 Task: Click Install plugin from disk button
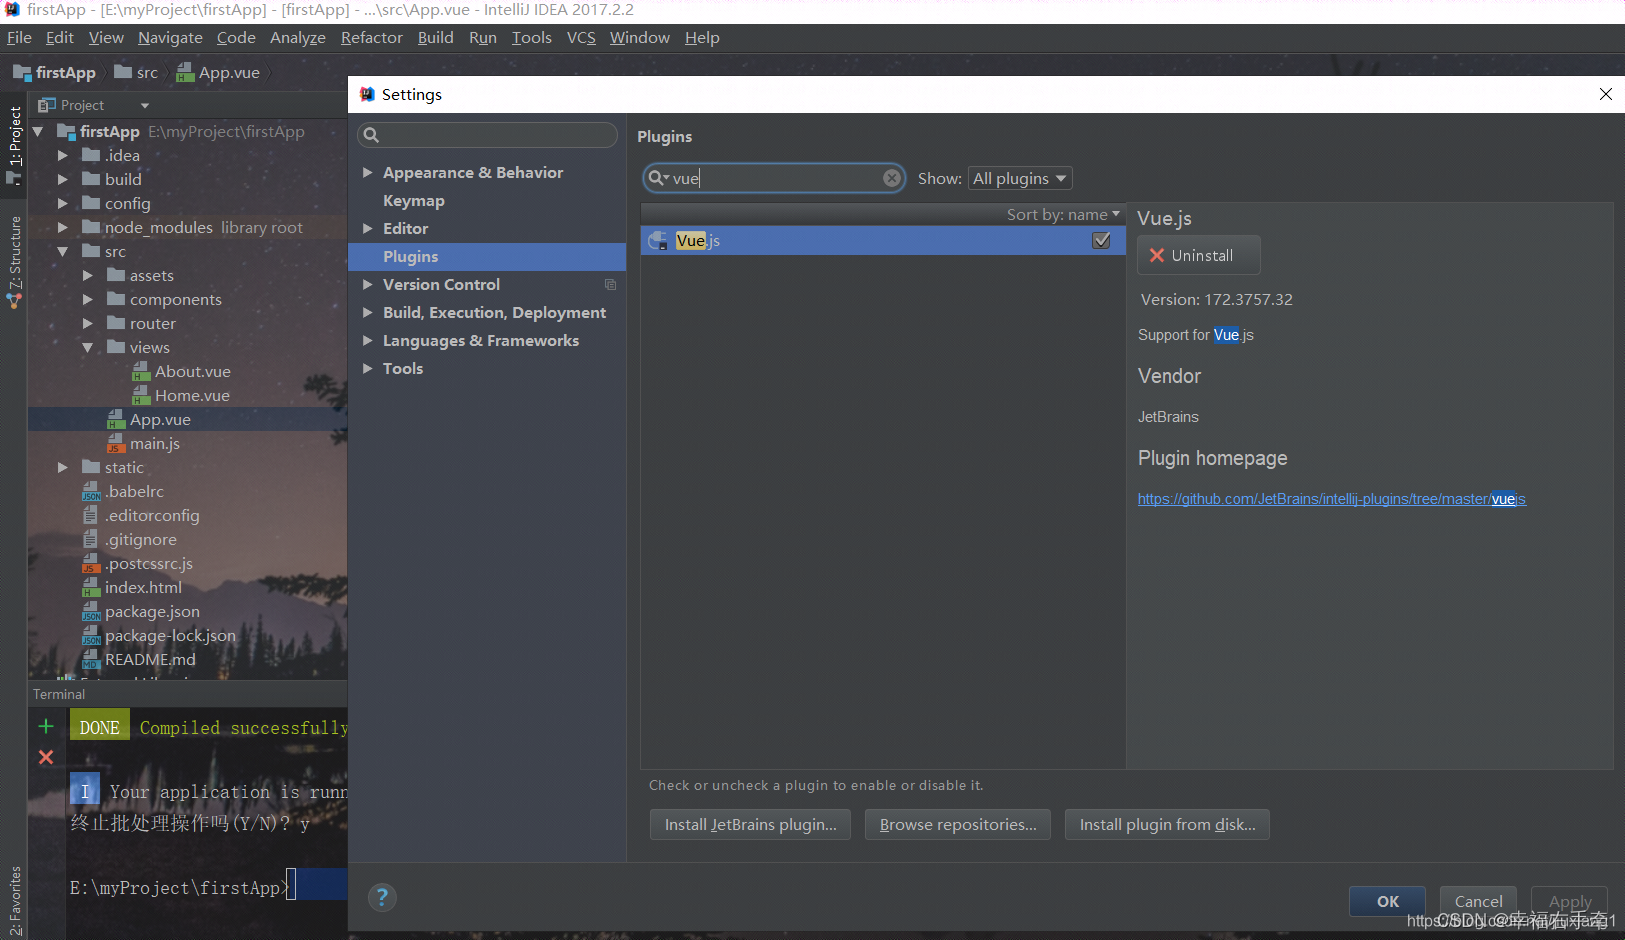tap(1167, 824)
